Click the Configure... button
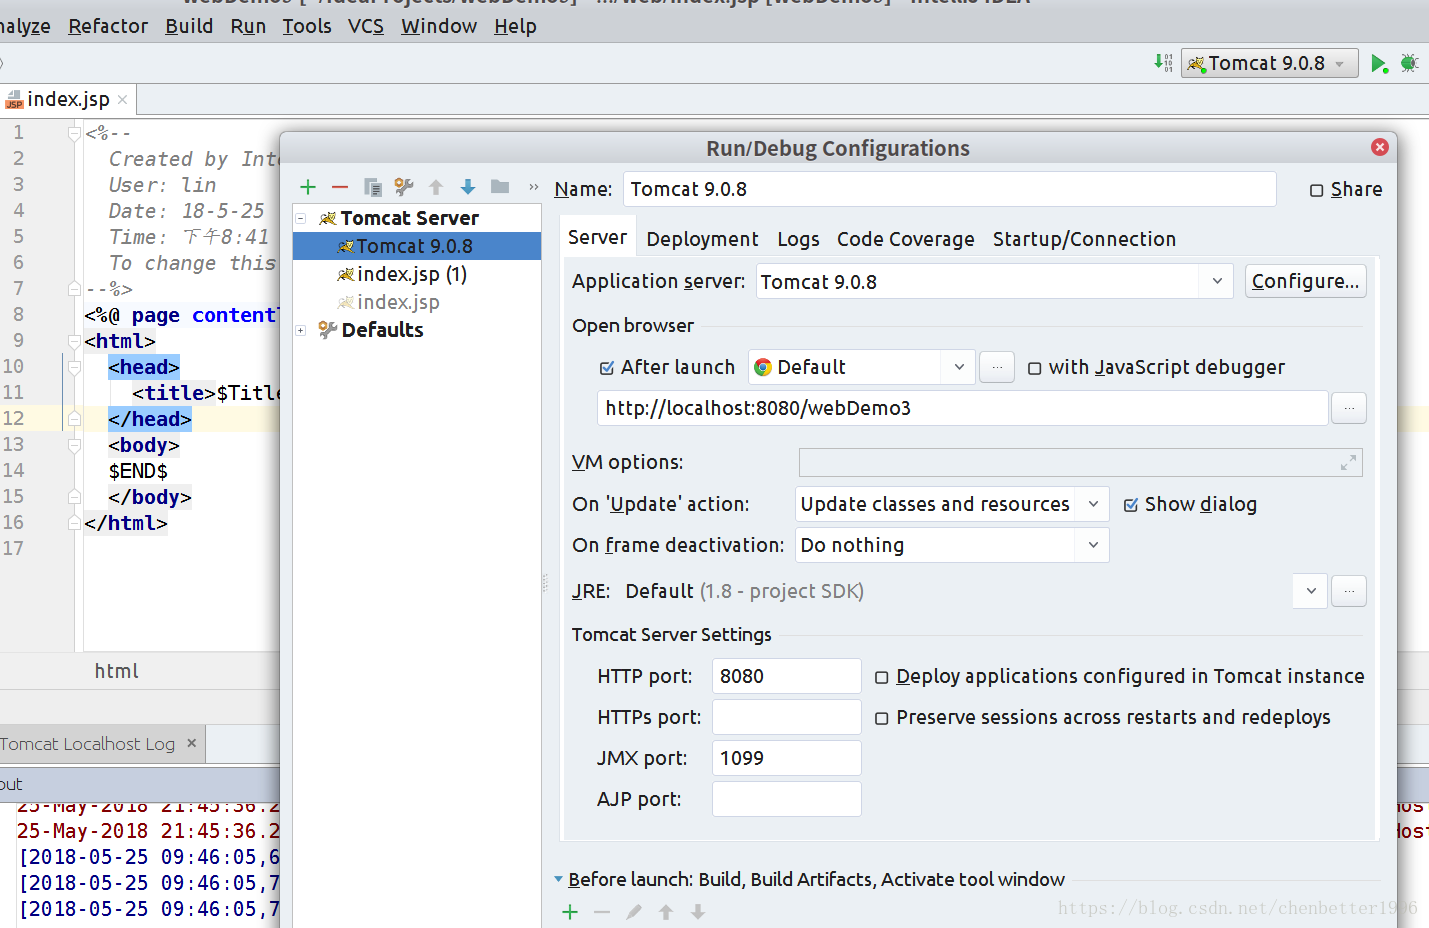Screen dimensions: 1429x928 pos(1305,281)
